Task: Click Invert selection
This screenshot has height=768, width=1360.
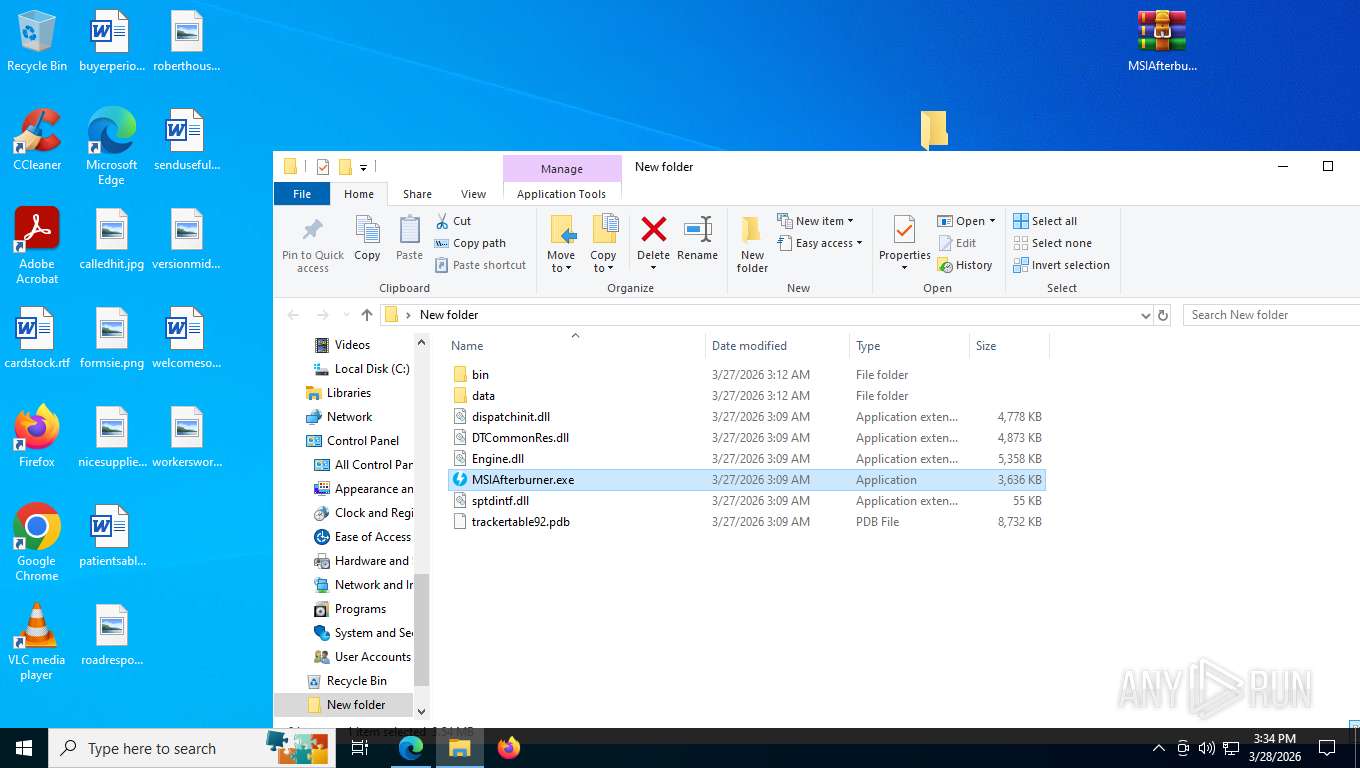Action: [x=1061, y=265]
